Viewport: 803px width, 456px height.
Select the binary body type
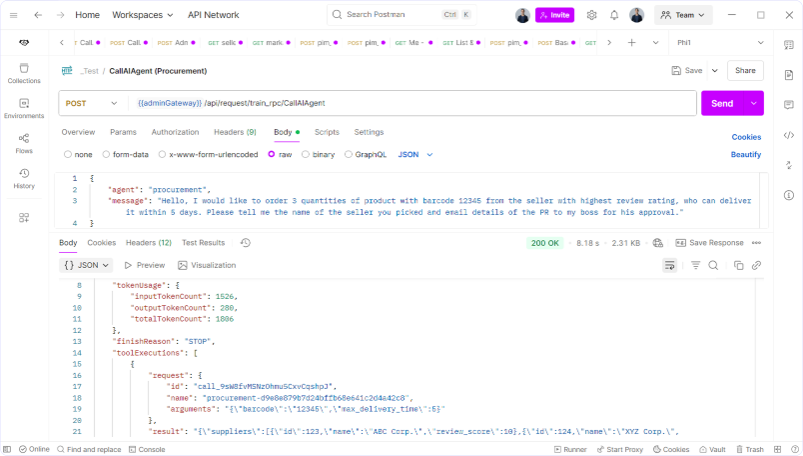point(318,154)
